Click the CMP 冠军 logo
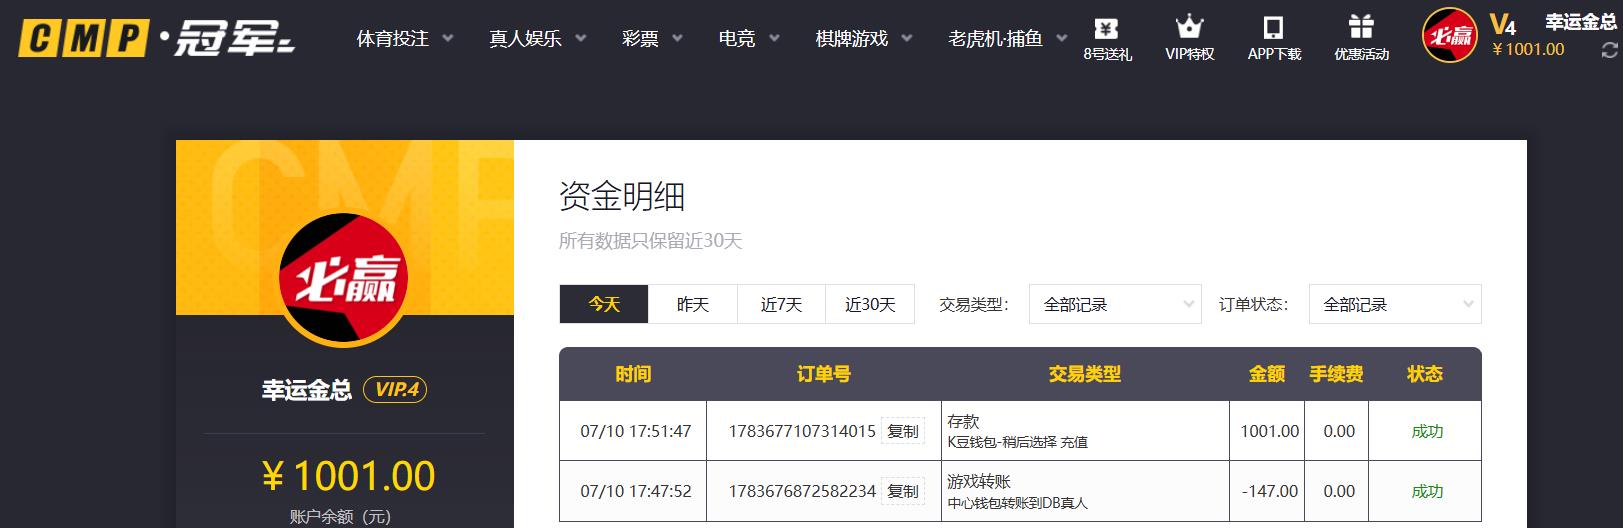This screenshot has width=1623, height=528. pyautogui.click(x=156, y=38)
